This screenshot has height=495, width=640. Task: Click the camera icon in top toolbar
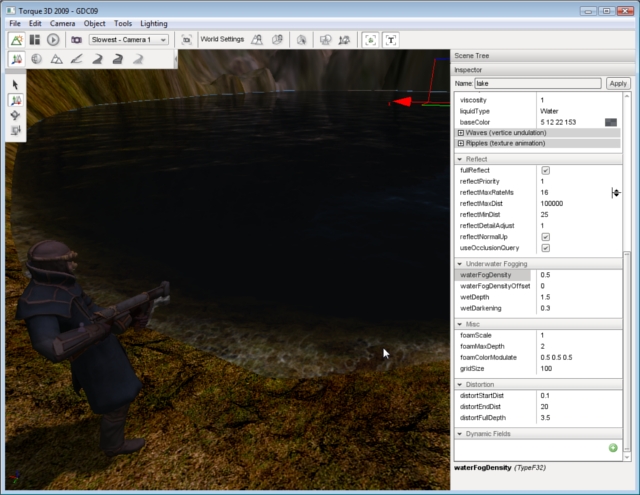pos(76,40)
